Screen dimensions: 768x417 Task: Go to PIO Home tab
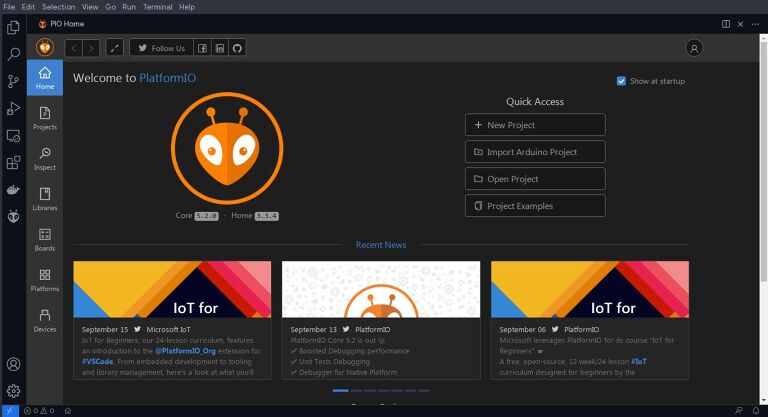point(62,24)
